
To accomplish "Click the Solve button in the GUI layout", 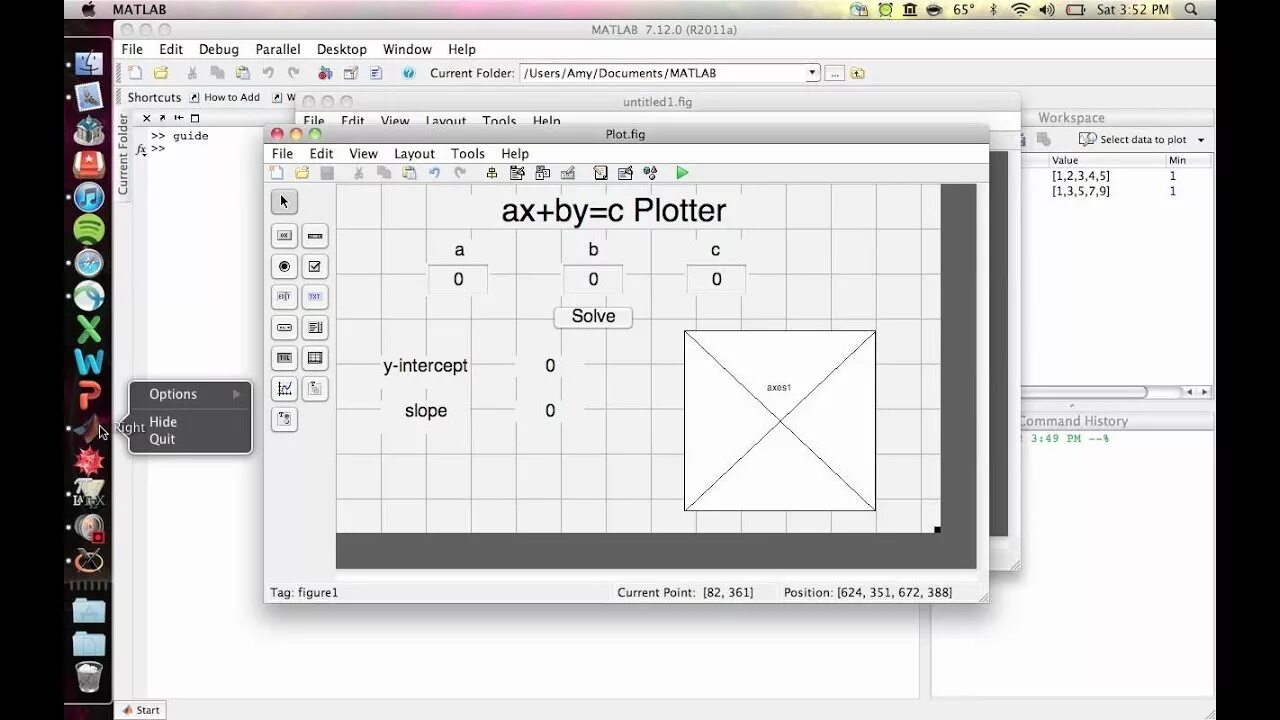I will pos(592,316).
